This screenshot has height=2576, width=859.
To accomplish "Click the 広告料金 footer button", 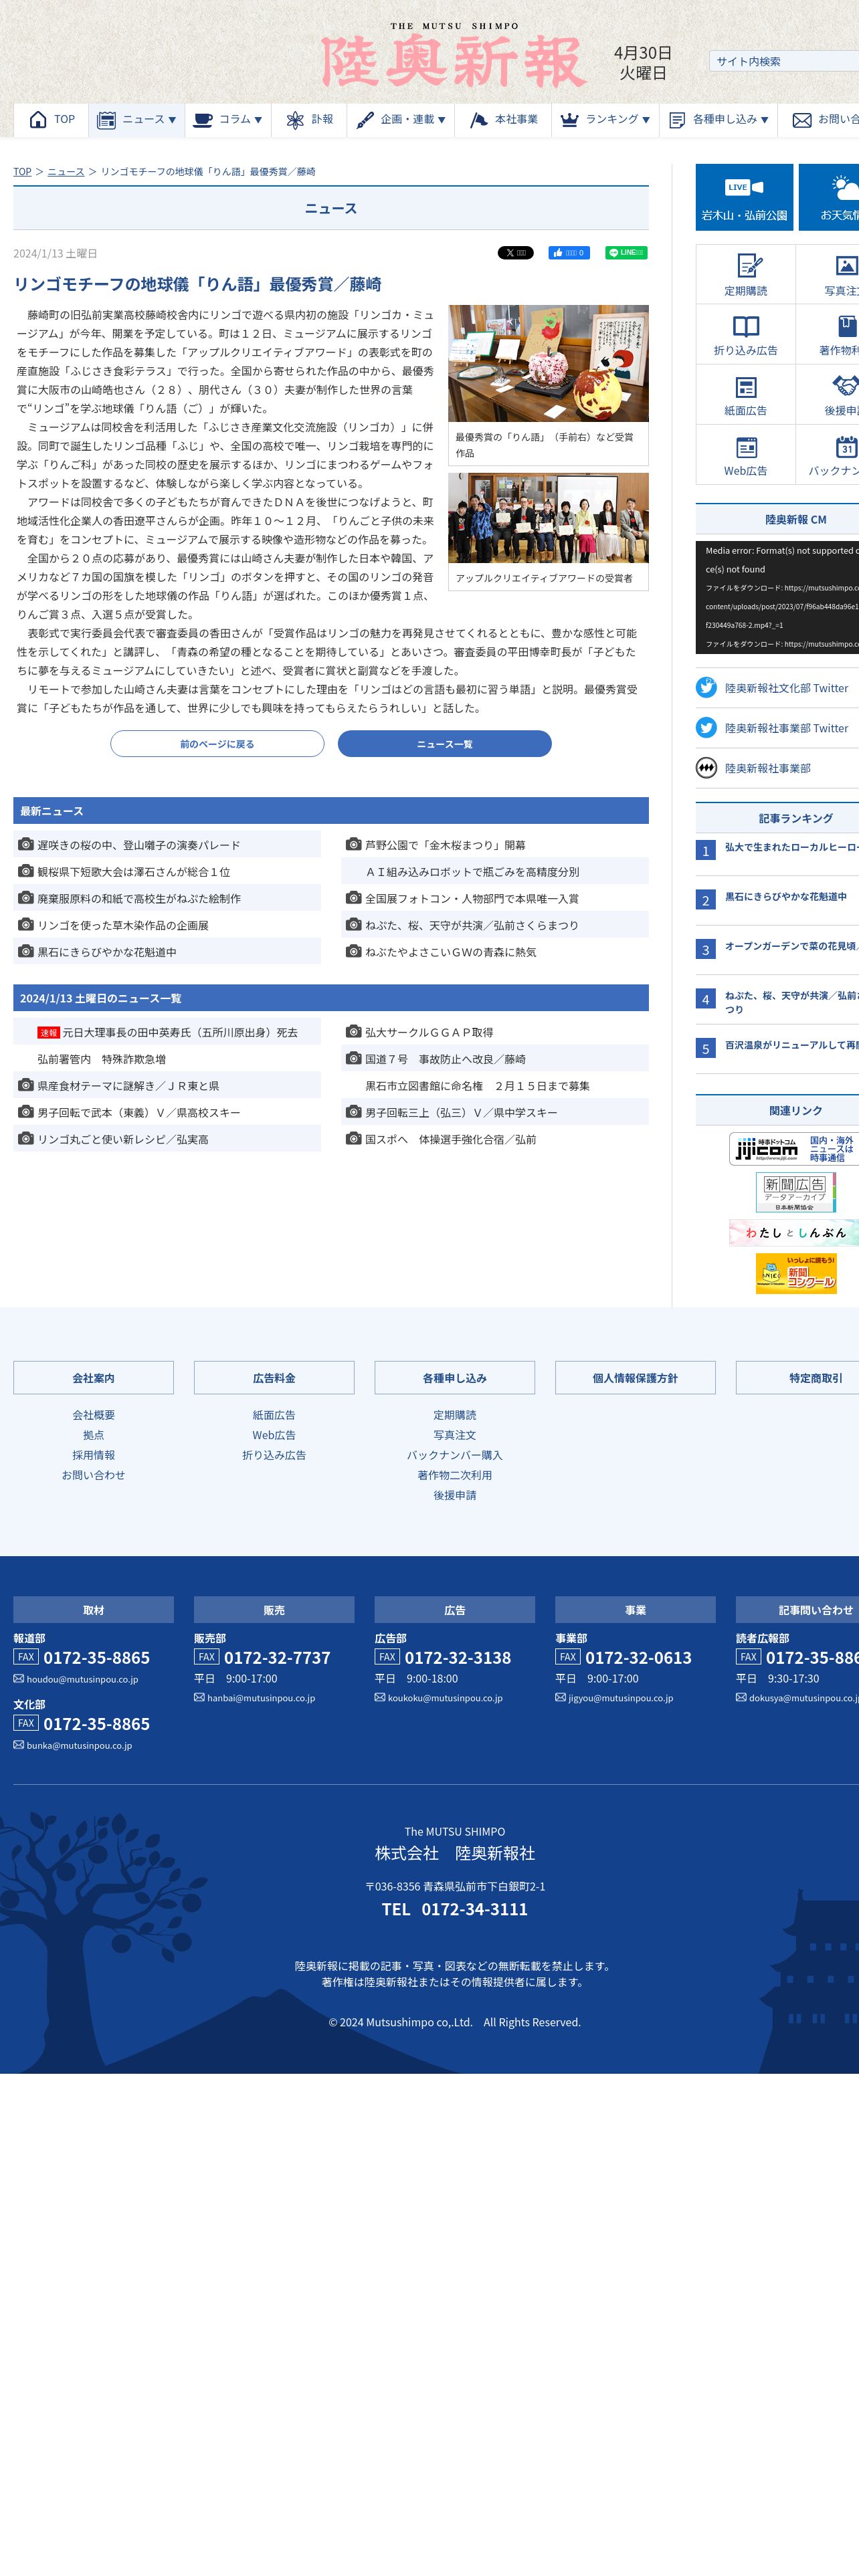I will pyautogui.click(x=274, y=1378).
